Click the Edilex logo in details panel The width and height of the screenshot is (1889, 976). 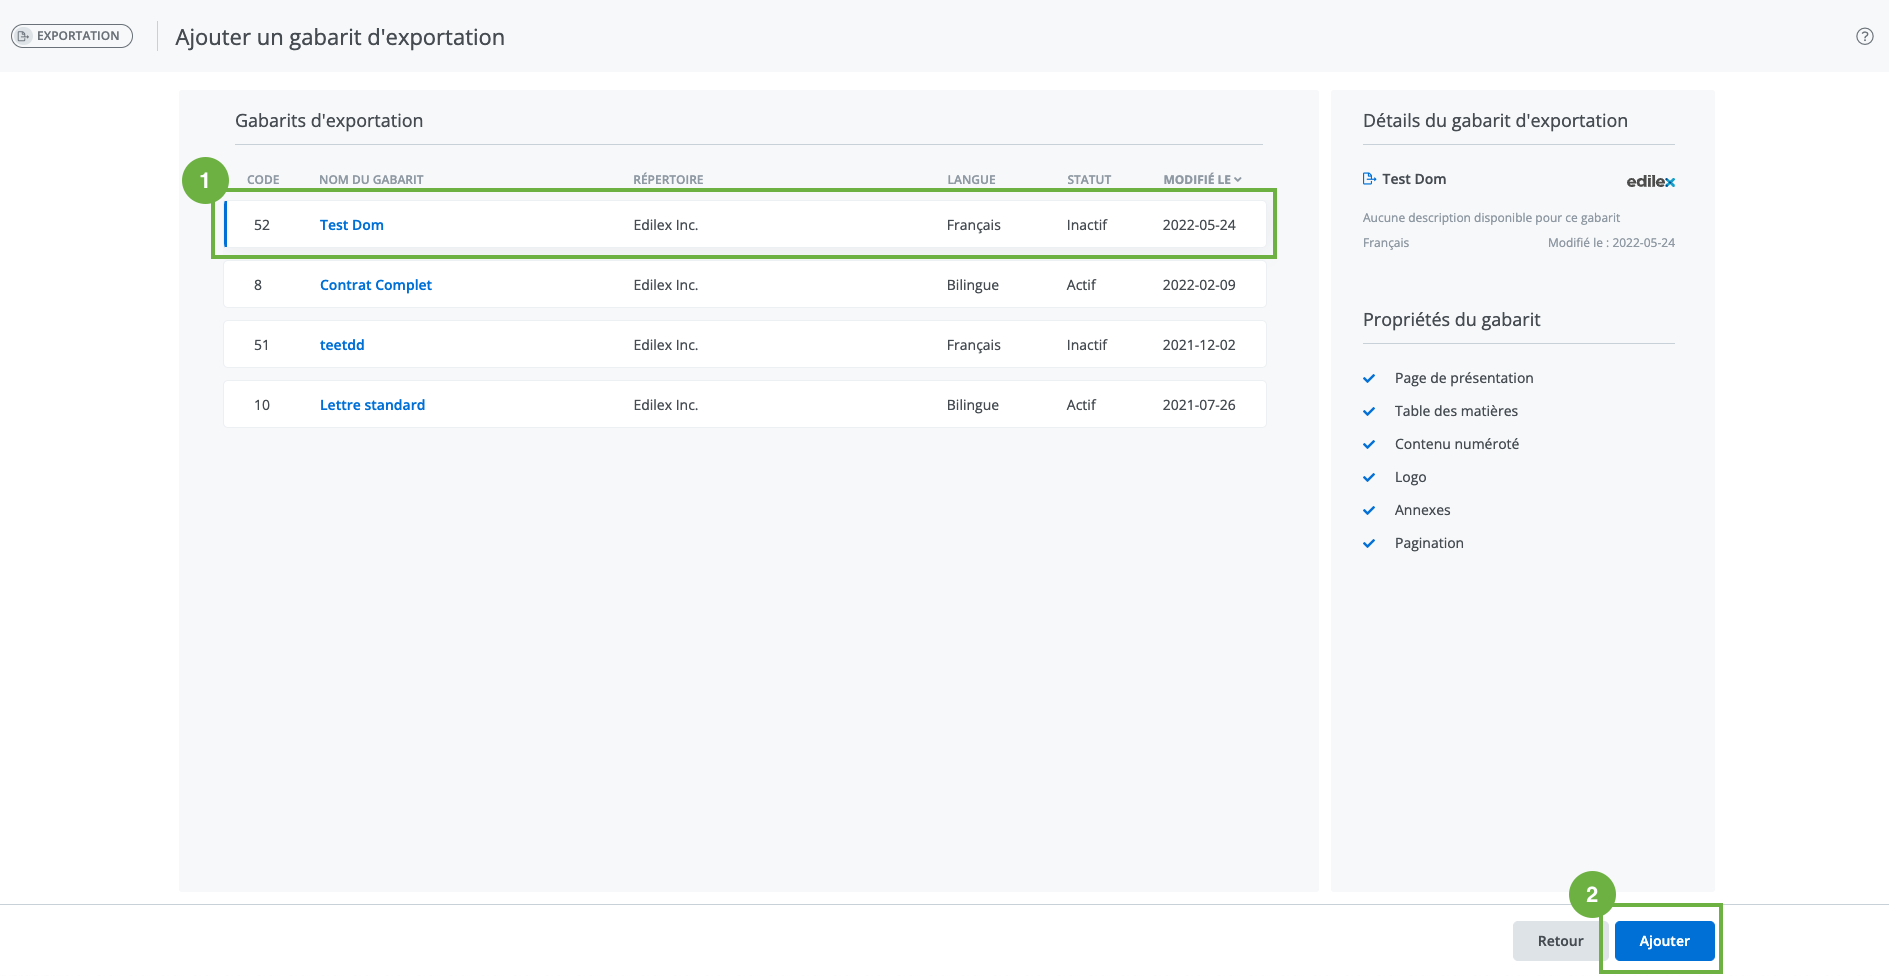tap(1650, 181)
